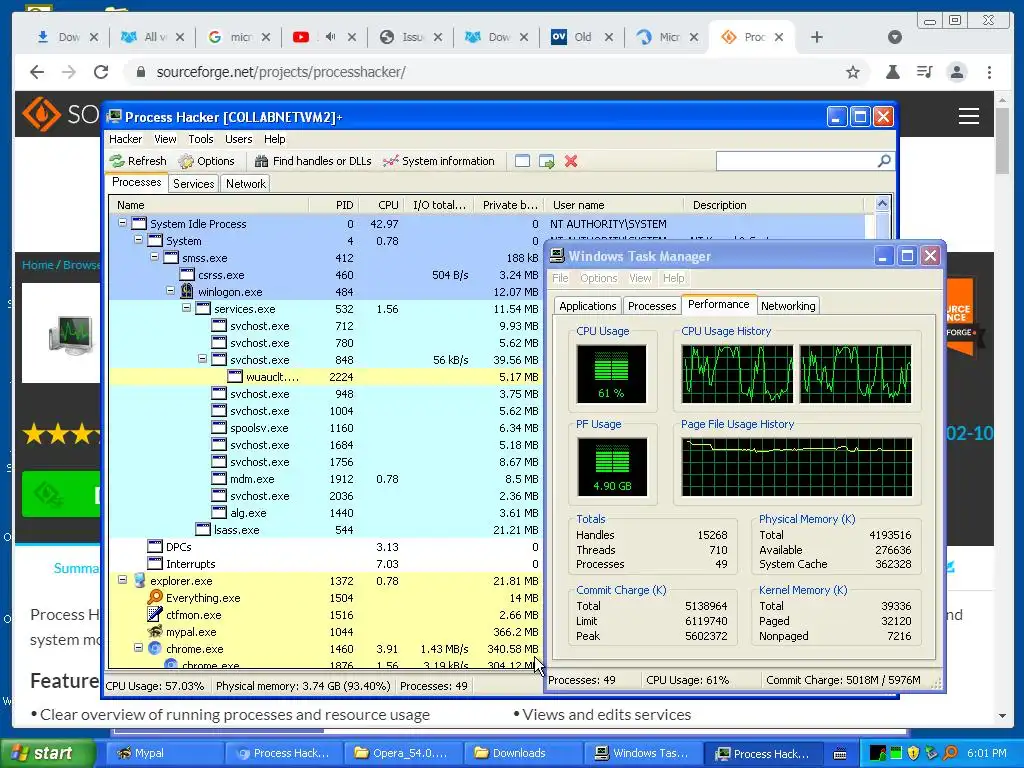Click the red X terminate toolbar icon
Image resolution: width=1024 pixels, height=768 pixels.
(571, 161)
